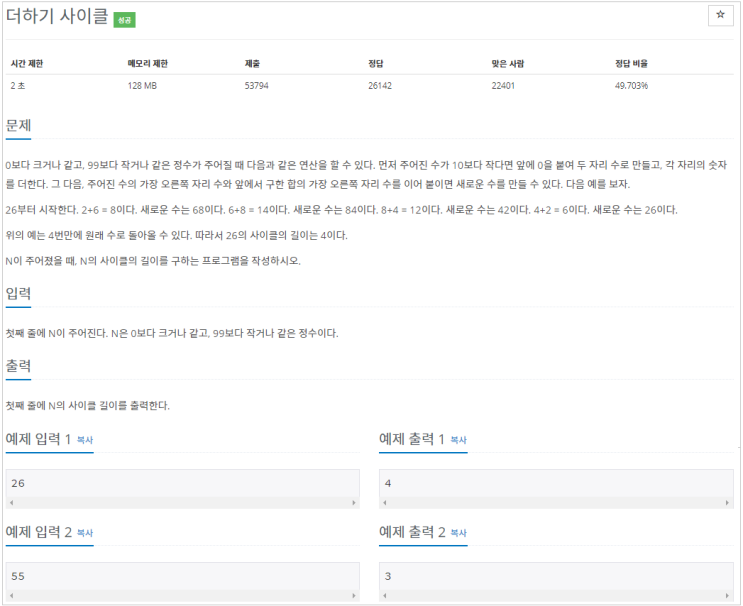Viewport: 743px width, 606px height.
Task: Click the 메모리 제한 column header
Action: tap(147, 63)
